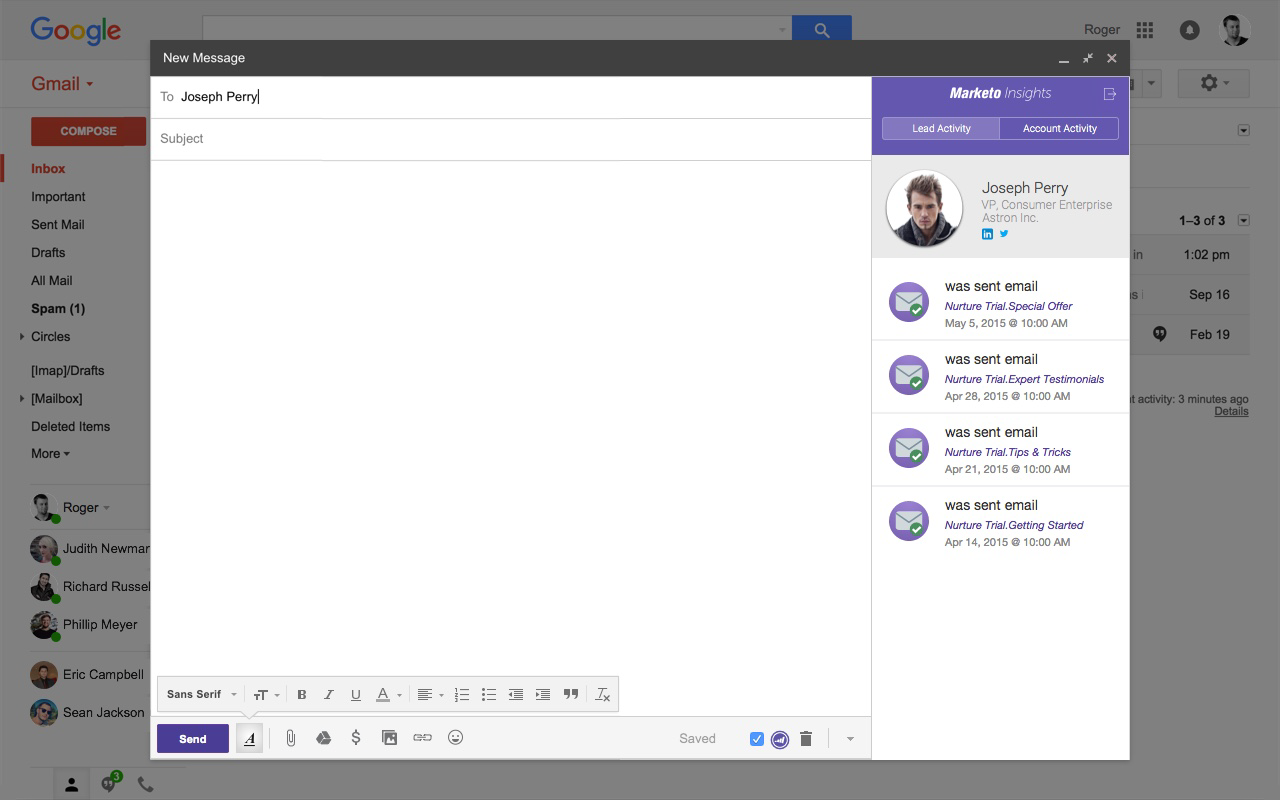Open Joseph Perry's LinkedIn profile icon
1280x800 pixels.
(987, 234)
